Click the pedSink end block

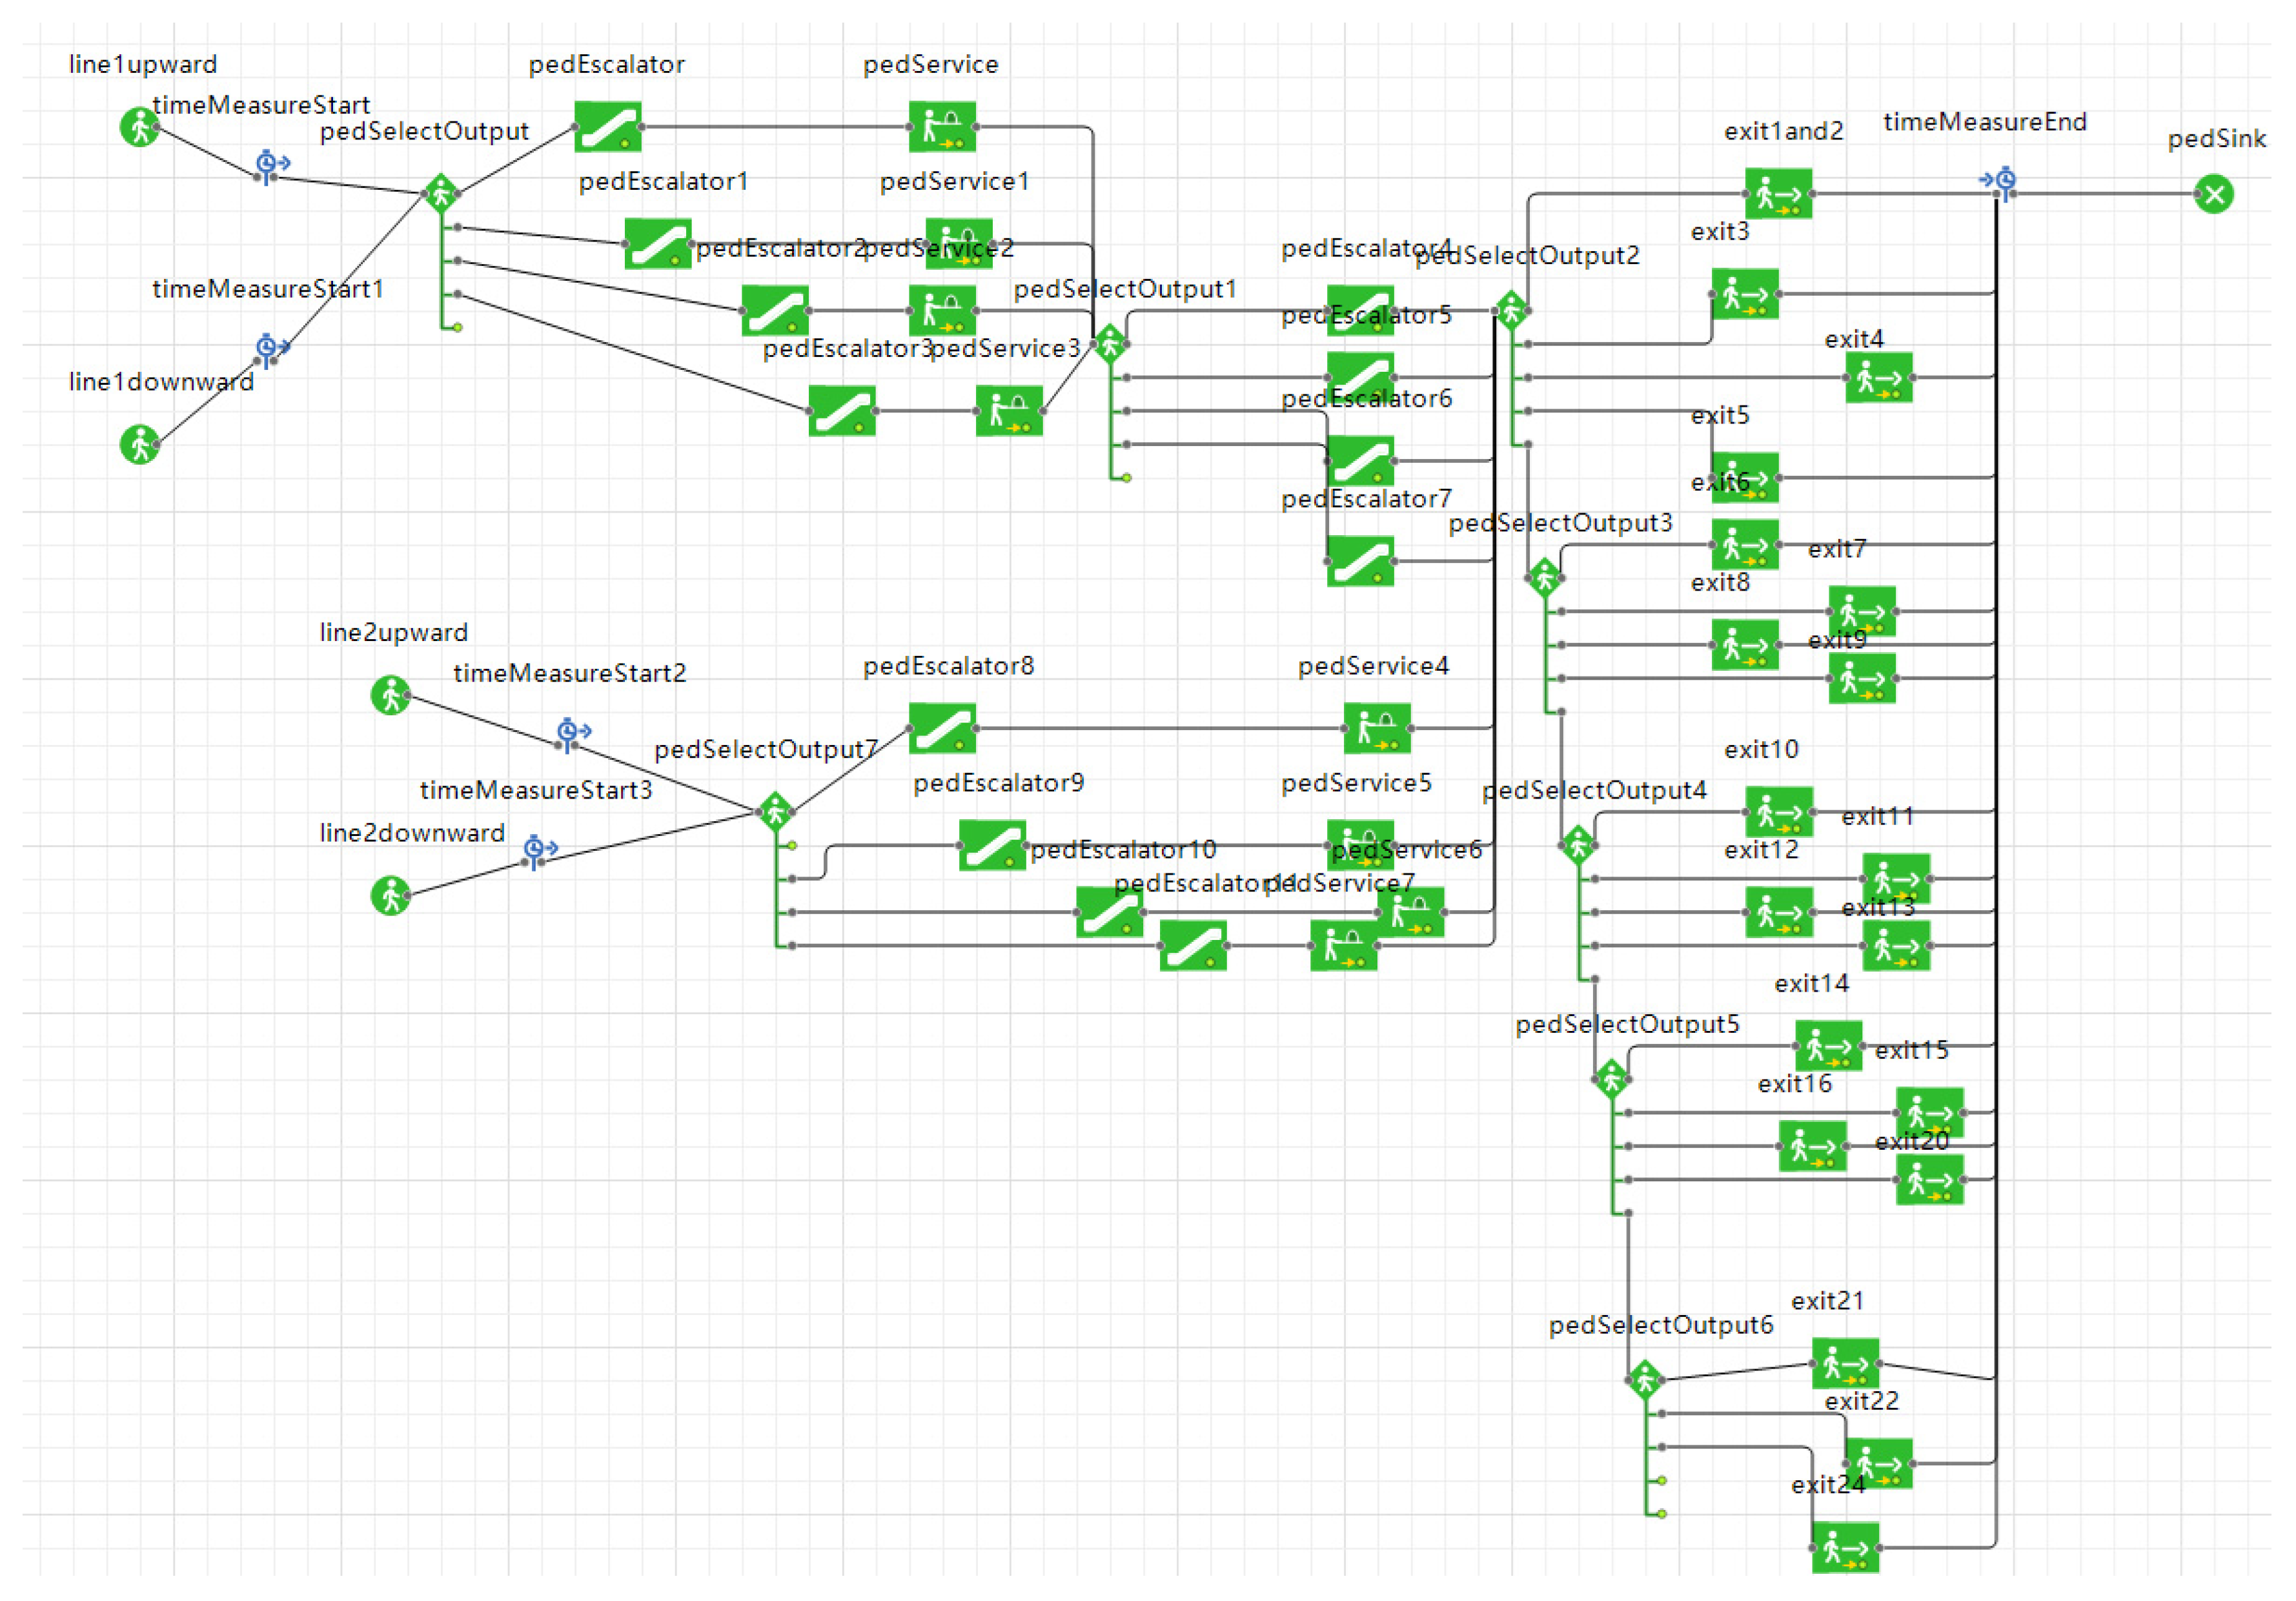pos(2214,194)
